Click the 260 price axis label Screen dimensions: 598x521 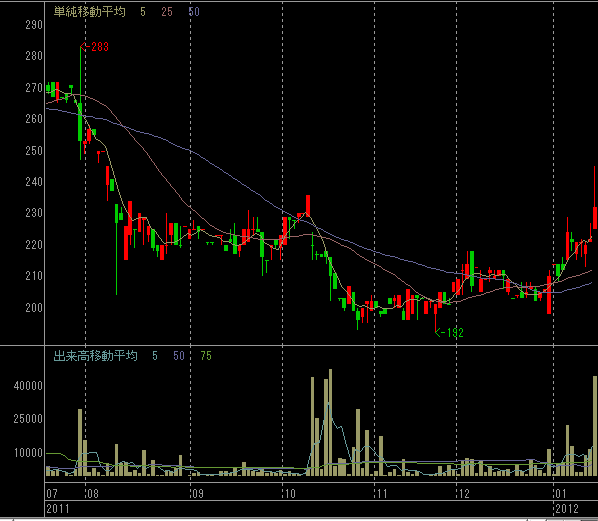[34, 119]
